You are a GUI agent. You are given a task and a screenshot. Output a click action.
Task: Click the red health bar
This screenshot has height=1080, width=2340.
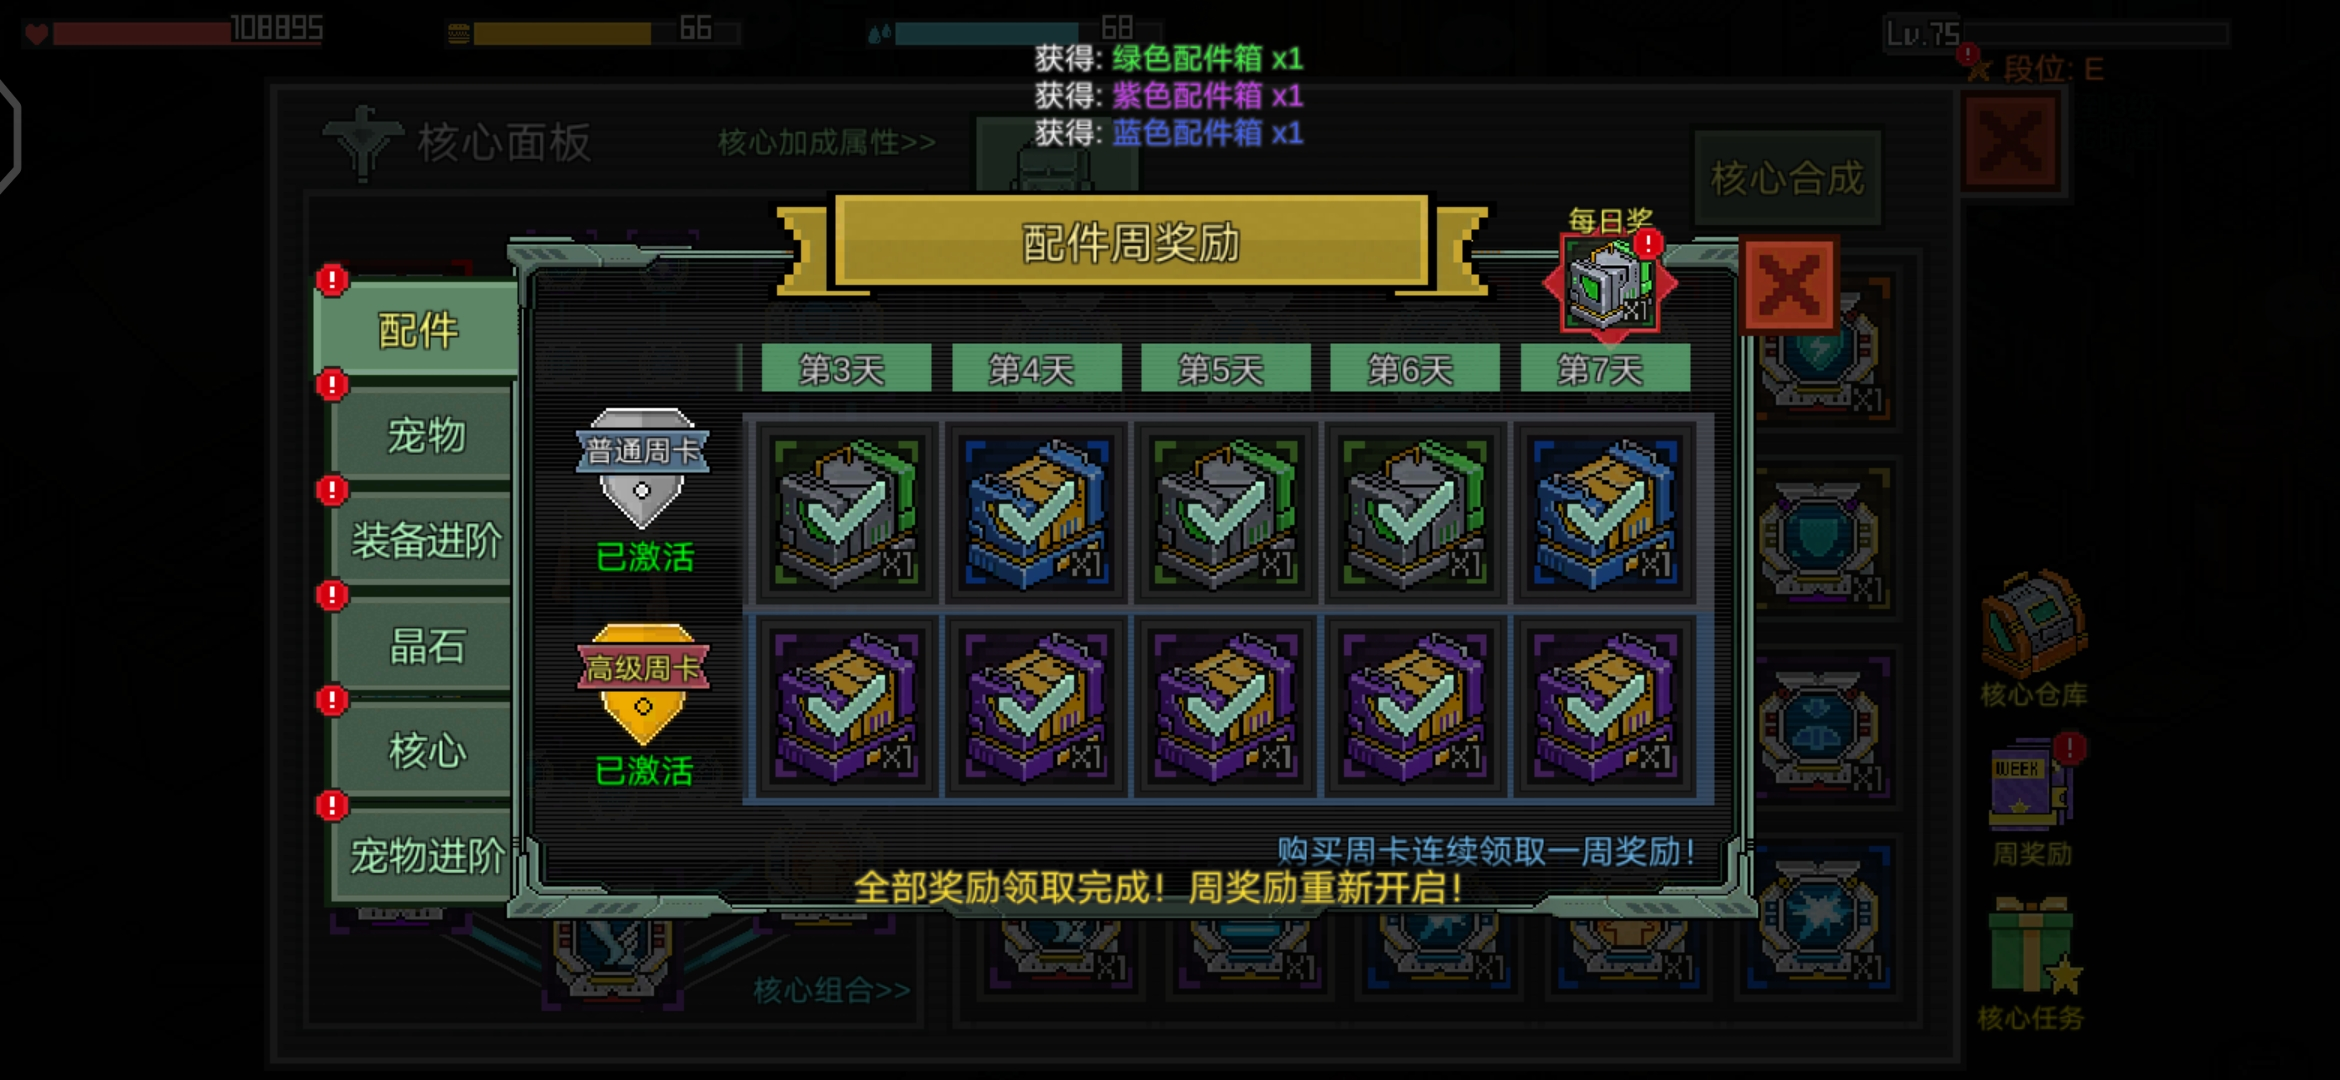[x=140, y=34]
